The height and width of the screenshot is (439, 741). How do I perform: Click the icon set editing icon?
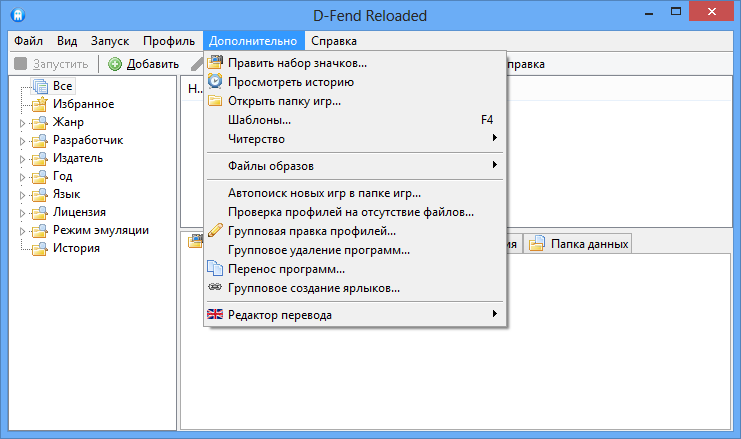[215, 63]
